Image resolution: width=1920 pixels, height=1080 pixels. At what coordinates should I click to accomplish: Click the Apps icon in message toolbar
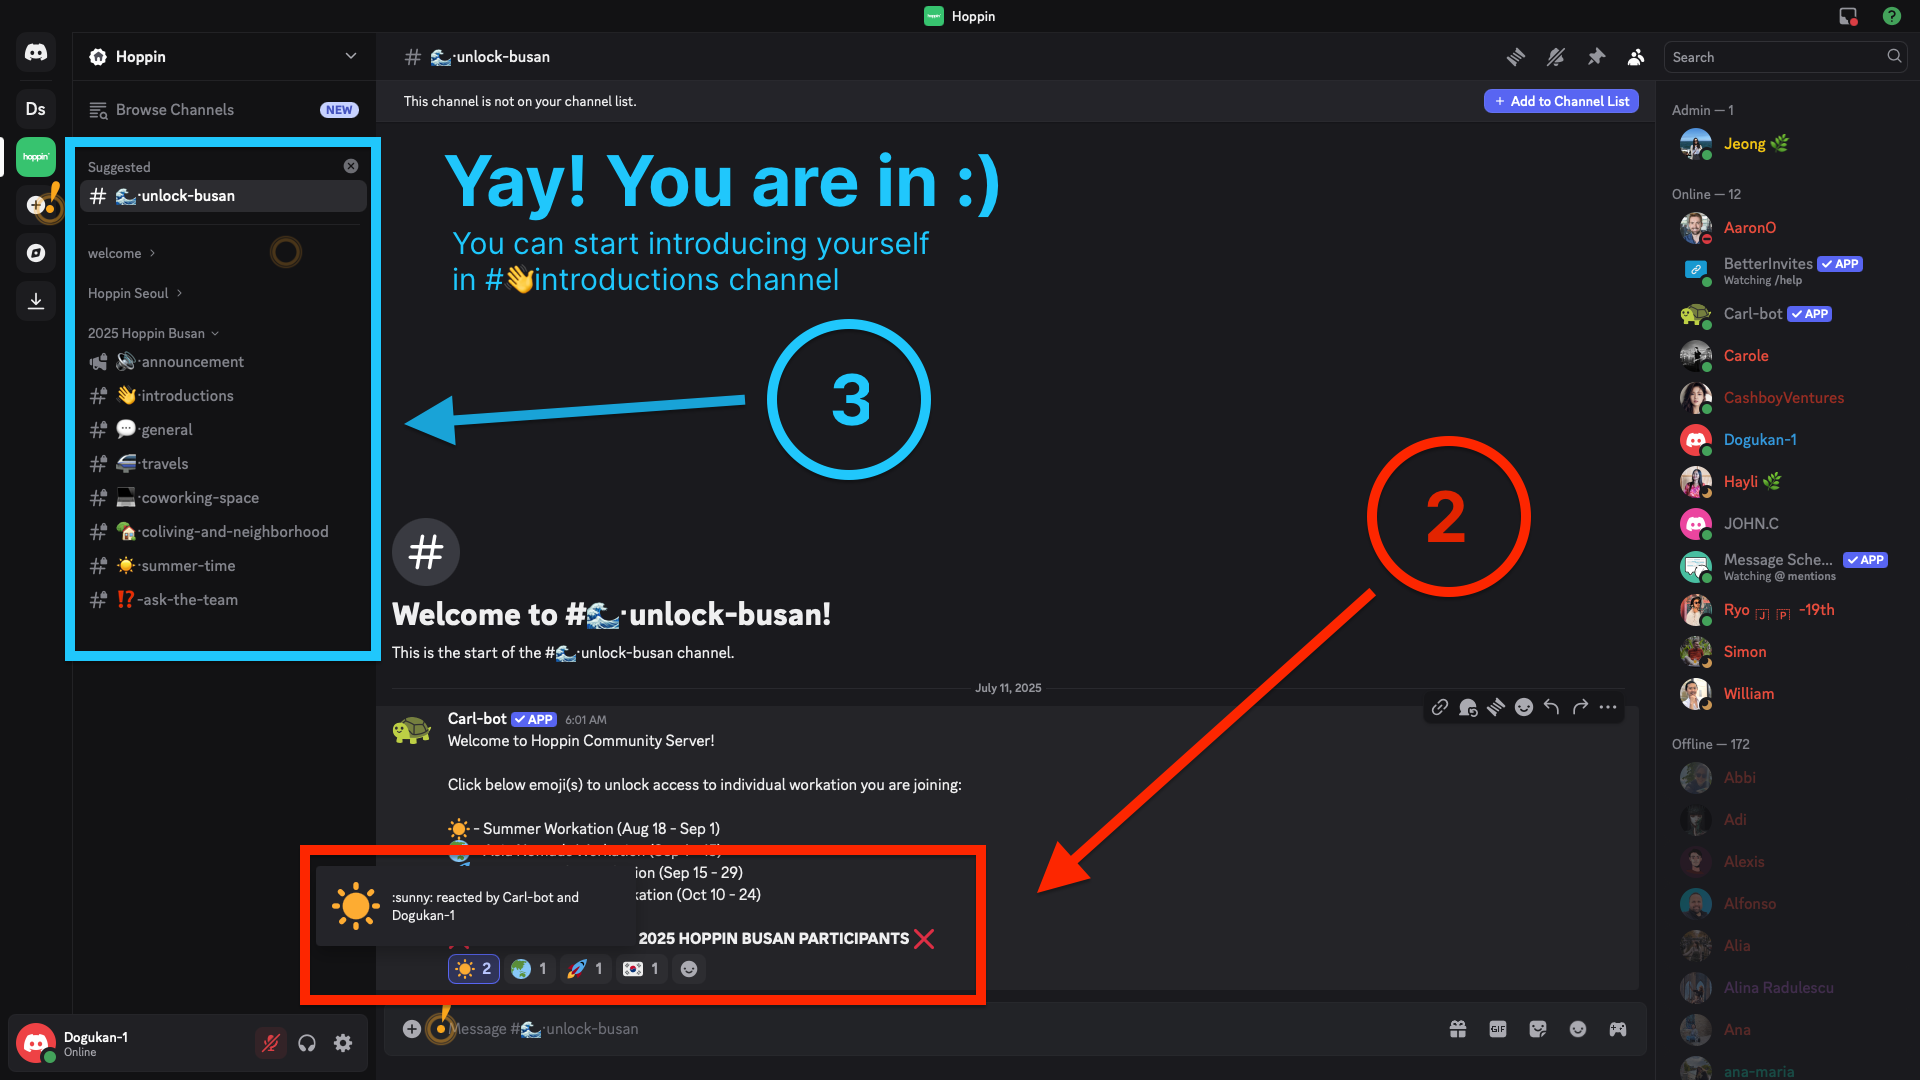pos(1468,707)
